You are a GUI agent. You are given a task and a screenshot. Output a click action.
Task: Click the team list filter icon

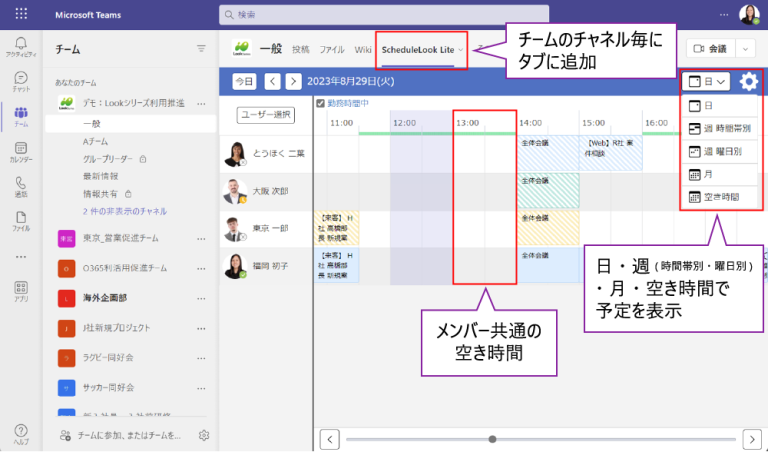click(201, 48)
